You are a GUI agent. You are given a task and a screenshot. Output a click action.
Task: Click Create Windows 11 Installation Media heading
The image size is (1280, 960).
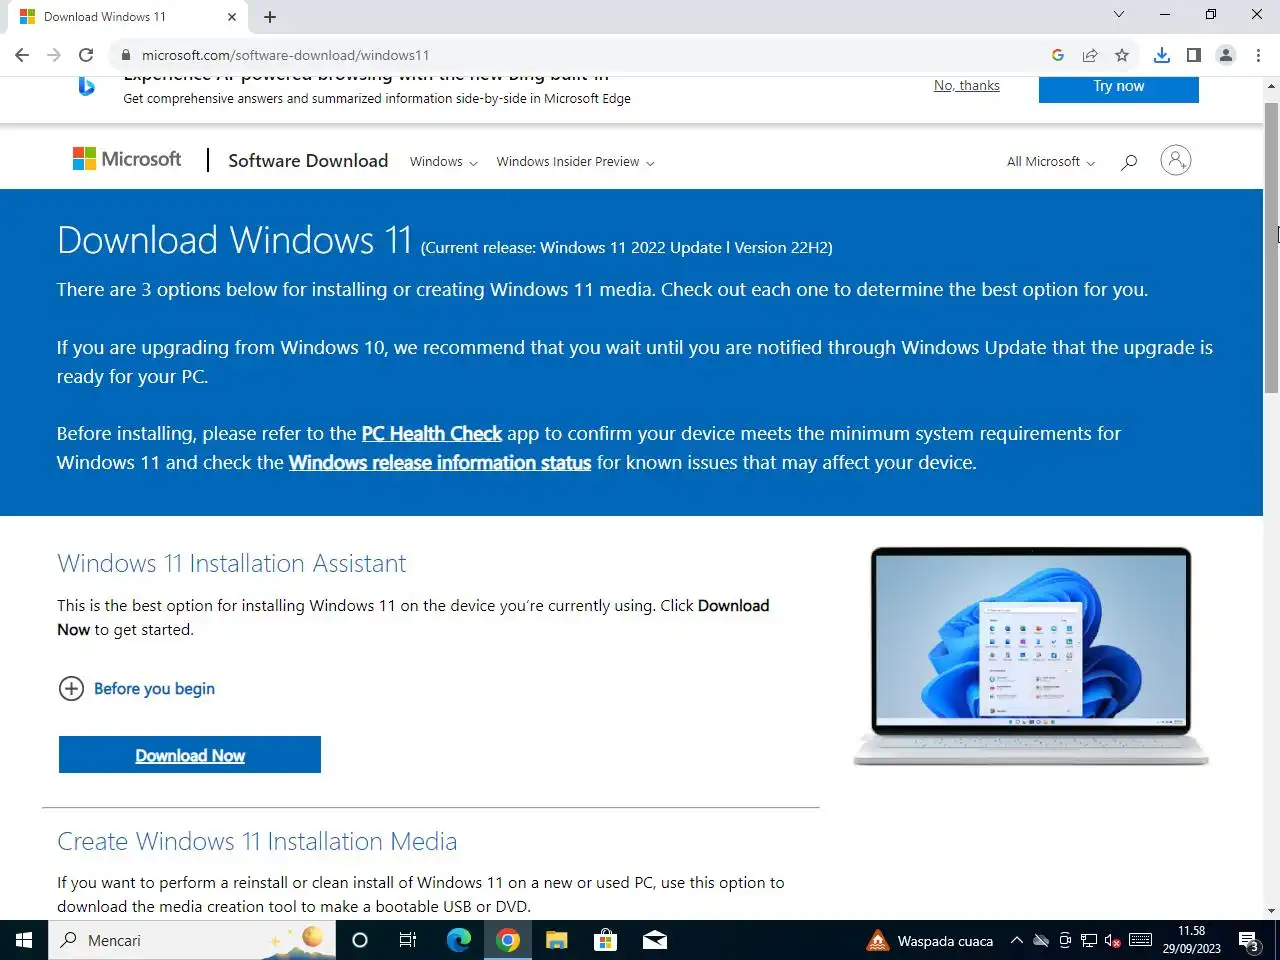point(257,841)
